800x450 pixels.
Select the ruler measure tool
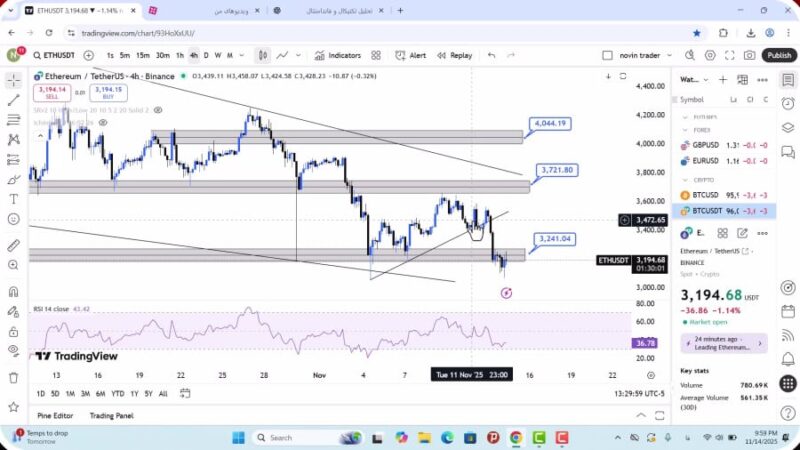click(13, 245)
